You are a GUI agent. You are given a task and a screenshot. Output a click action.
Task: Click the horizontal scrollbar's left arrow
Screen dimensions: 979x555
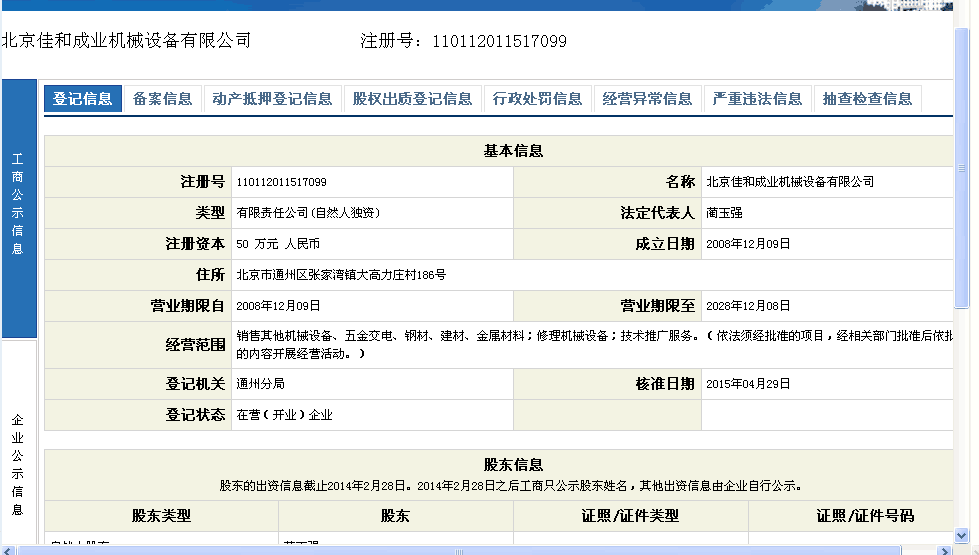[x=7, y=549]
